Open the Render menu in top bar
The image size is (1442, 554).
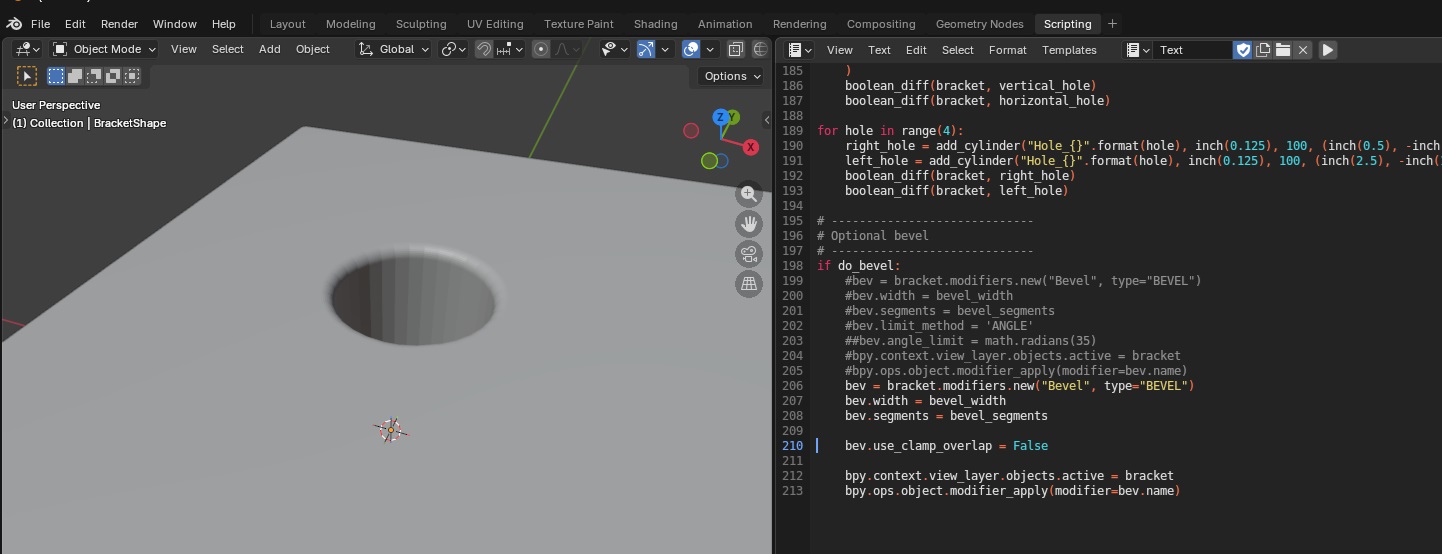tap(119, 24)
